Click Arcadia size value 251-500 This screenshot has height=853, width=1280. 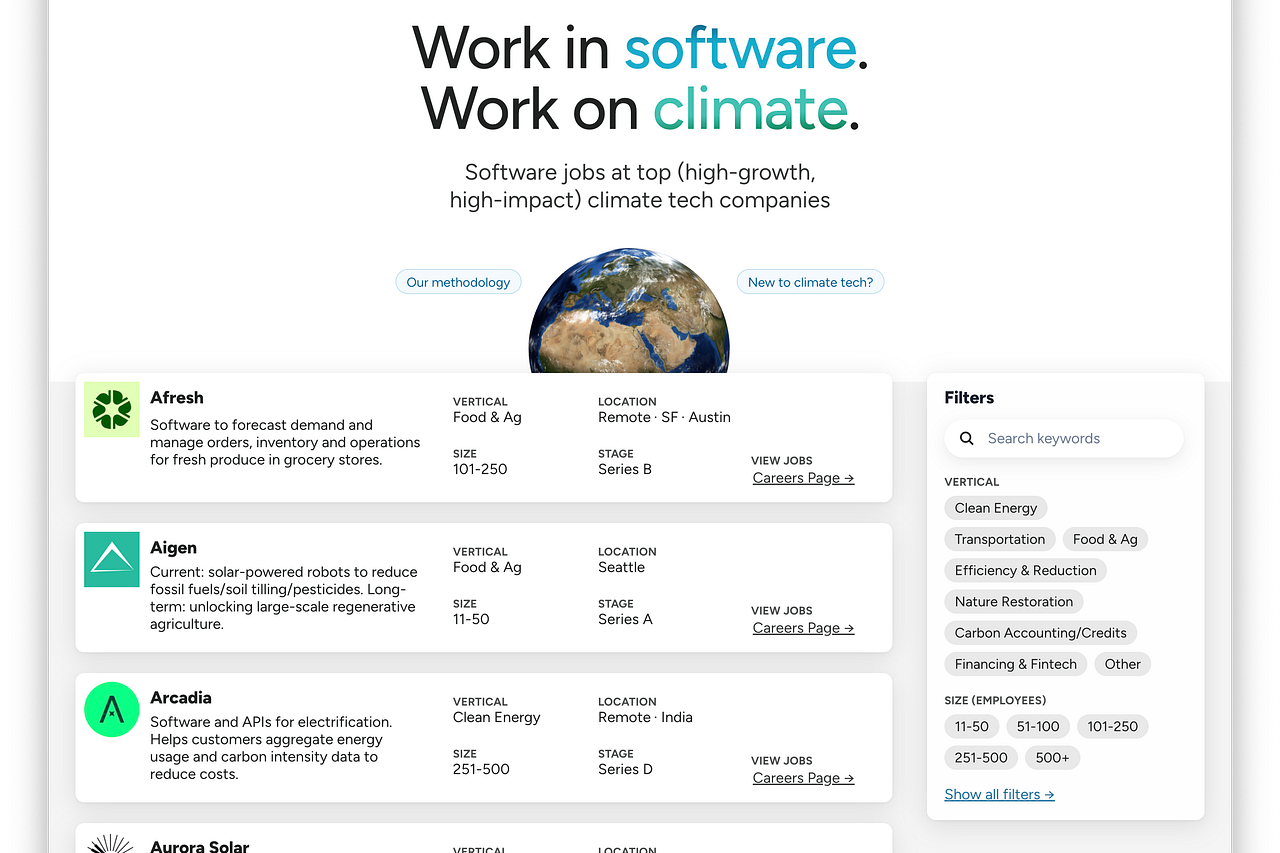pos(481,769)
